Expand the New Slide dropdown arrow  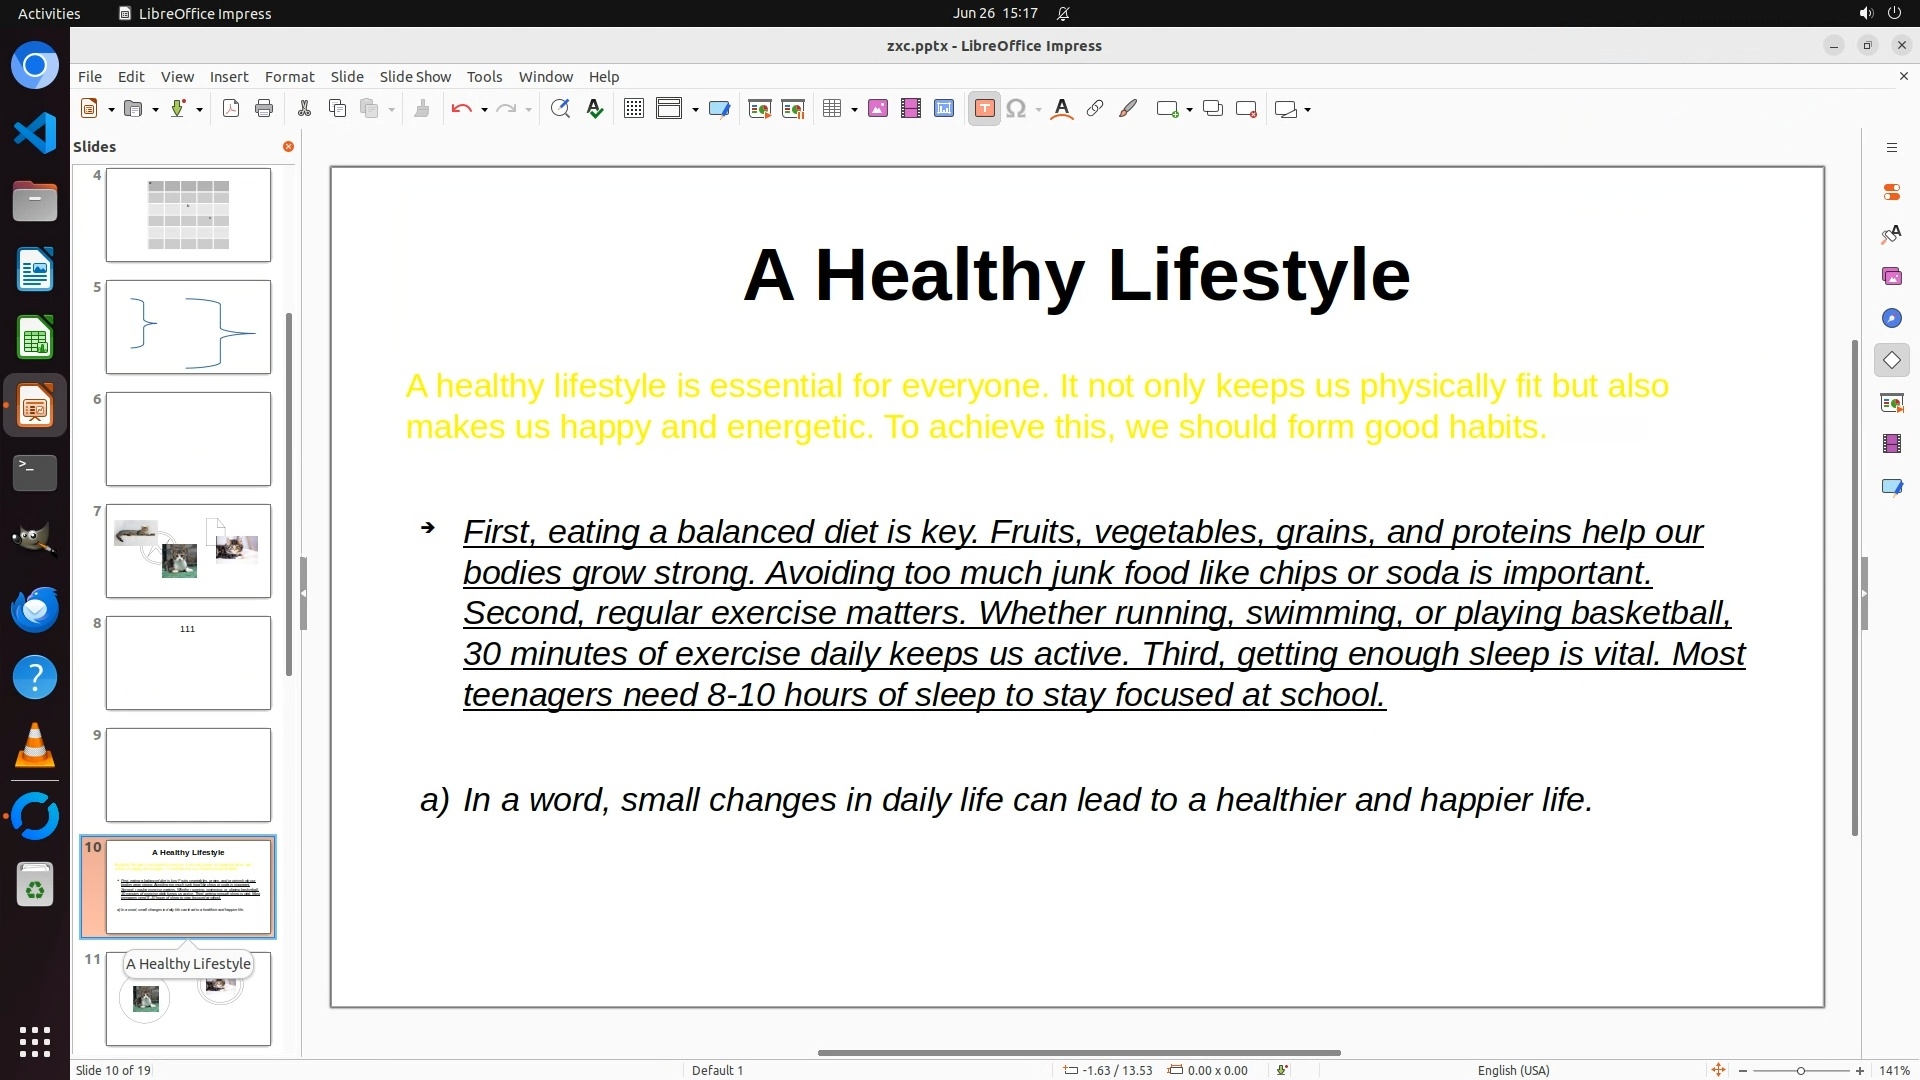tap(1189, 110)
